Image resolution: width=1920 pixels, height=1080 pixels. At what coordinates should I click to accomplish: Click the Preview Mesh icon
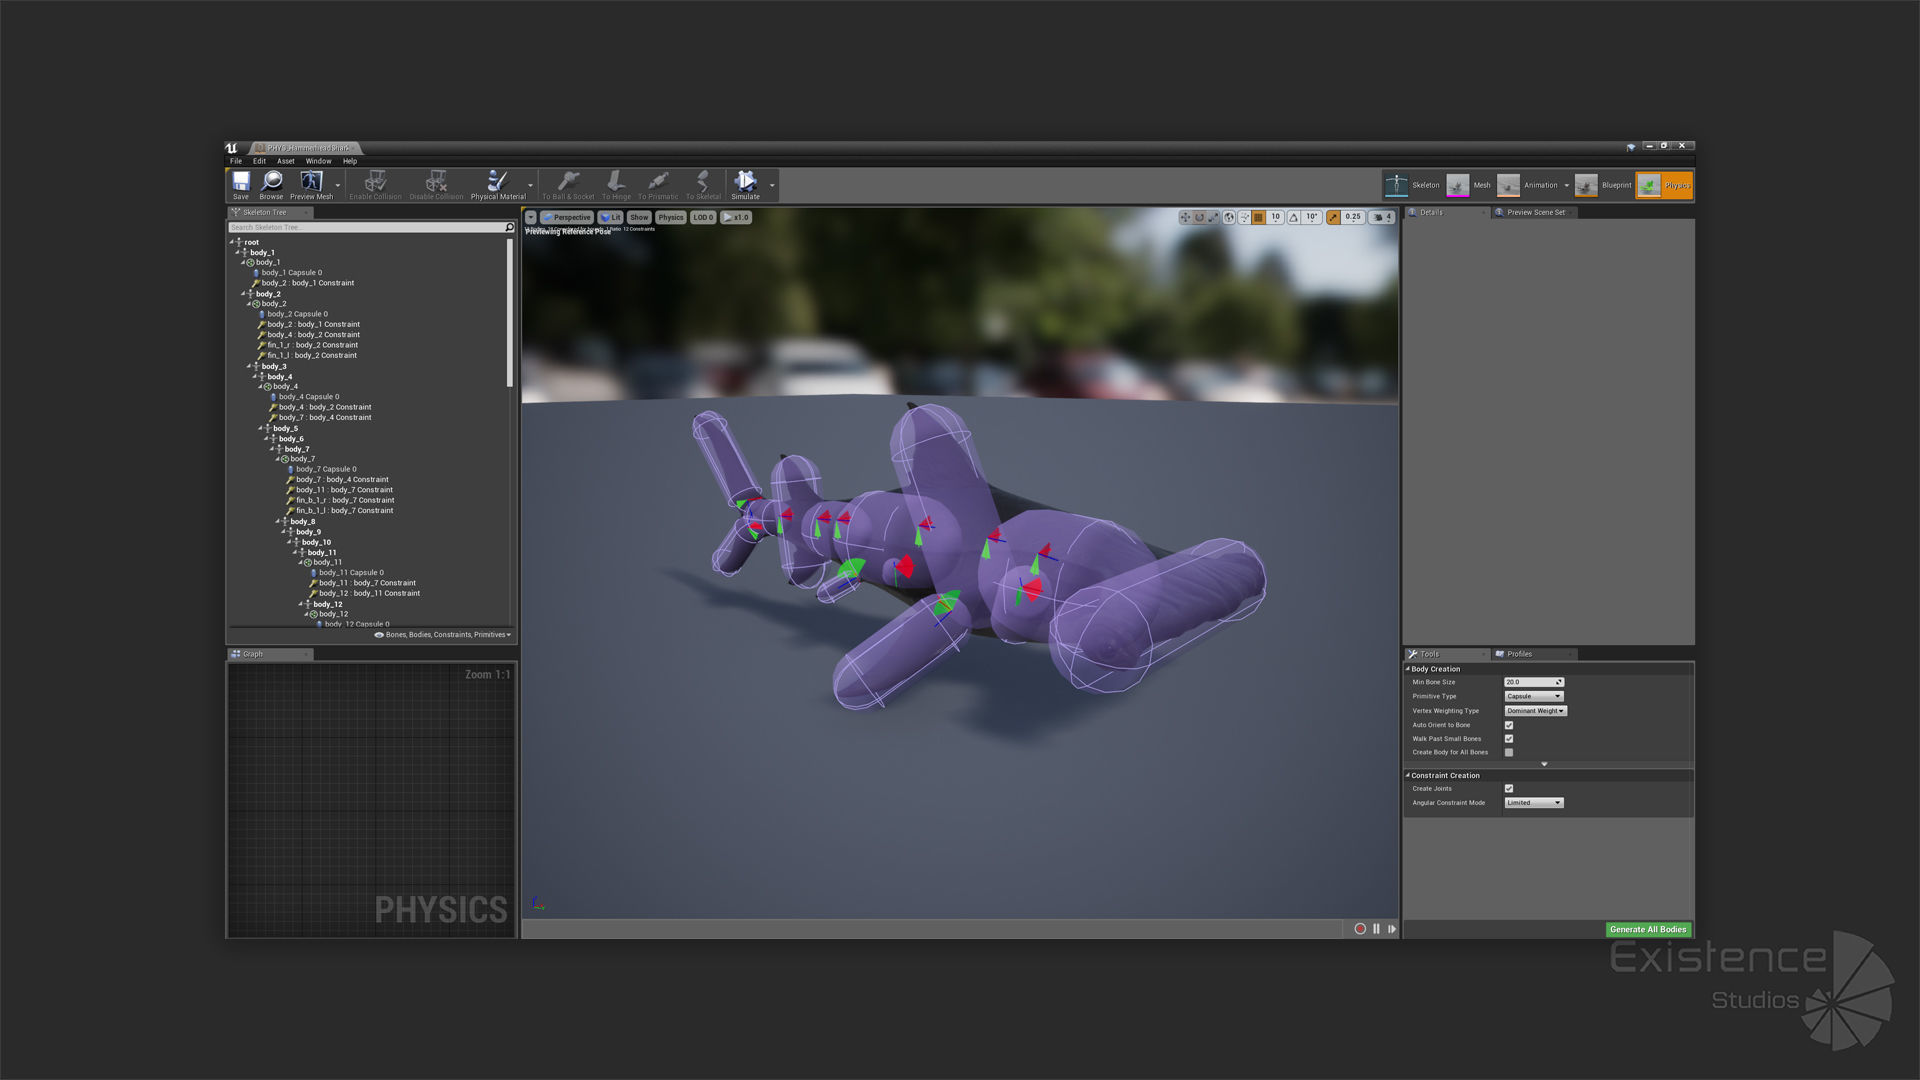click(x=311, y=183)
